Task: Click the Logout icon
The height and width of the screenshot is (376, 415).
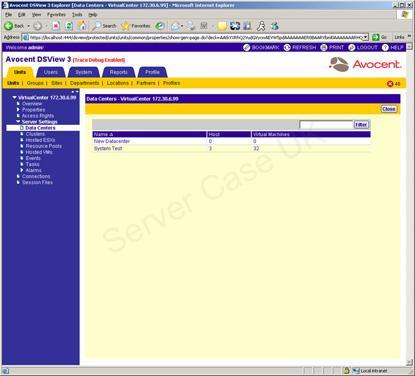Action: (x=352, y=48)
